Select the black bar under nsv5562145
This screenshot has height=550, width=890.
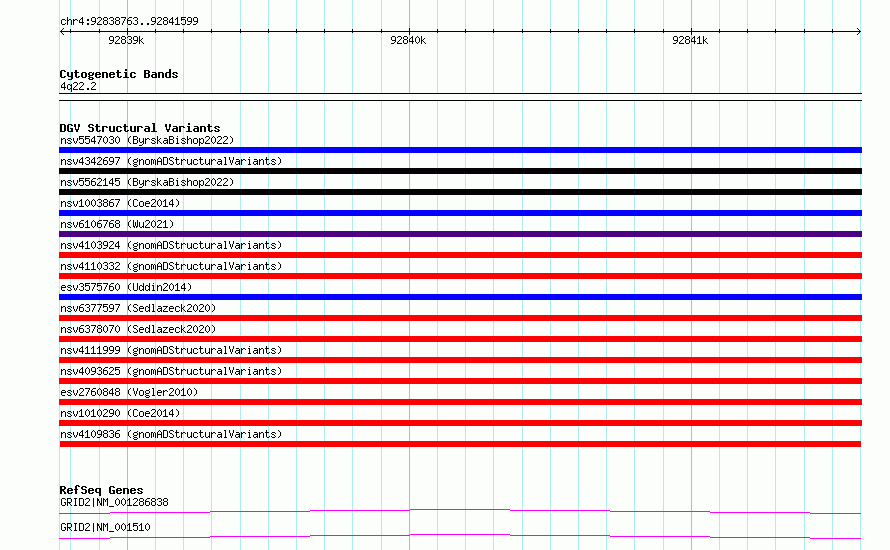[x=460, y=192]
